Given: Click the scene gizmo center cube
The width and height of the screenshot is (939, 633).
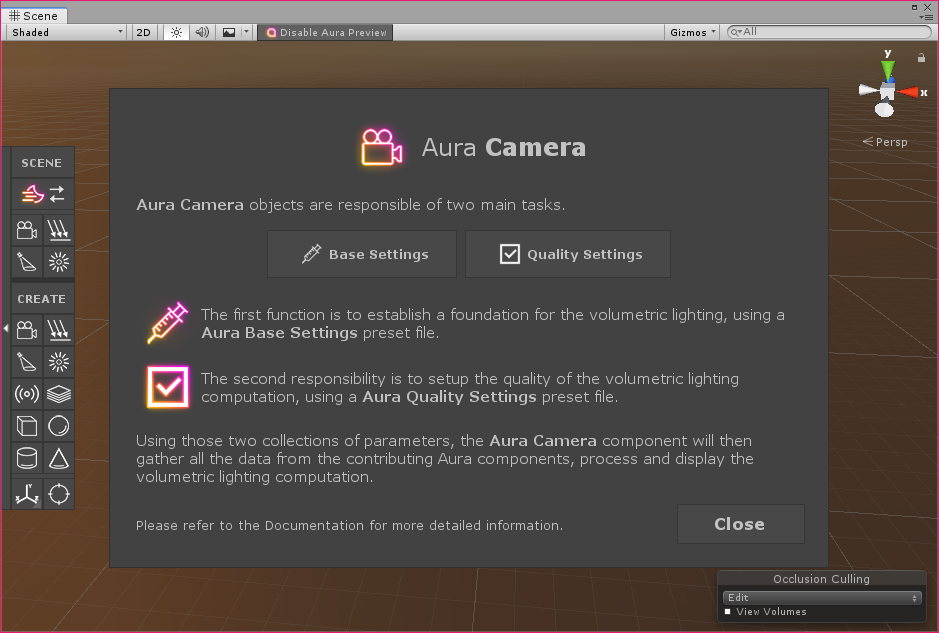Looking at the screenshot, I should pos(887,92).
